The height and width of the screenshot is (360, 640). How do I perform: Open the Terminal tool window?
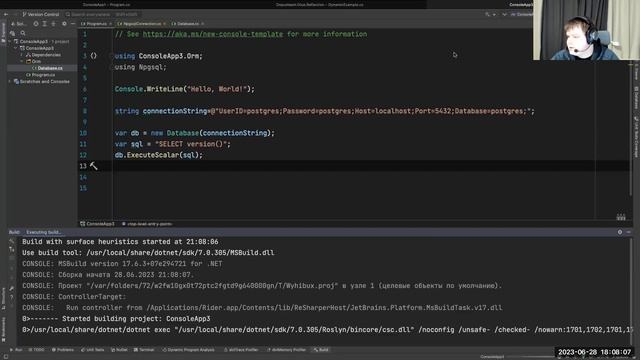(144, 350)
